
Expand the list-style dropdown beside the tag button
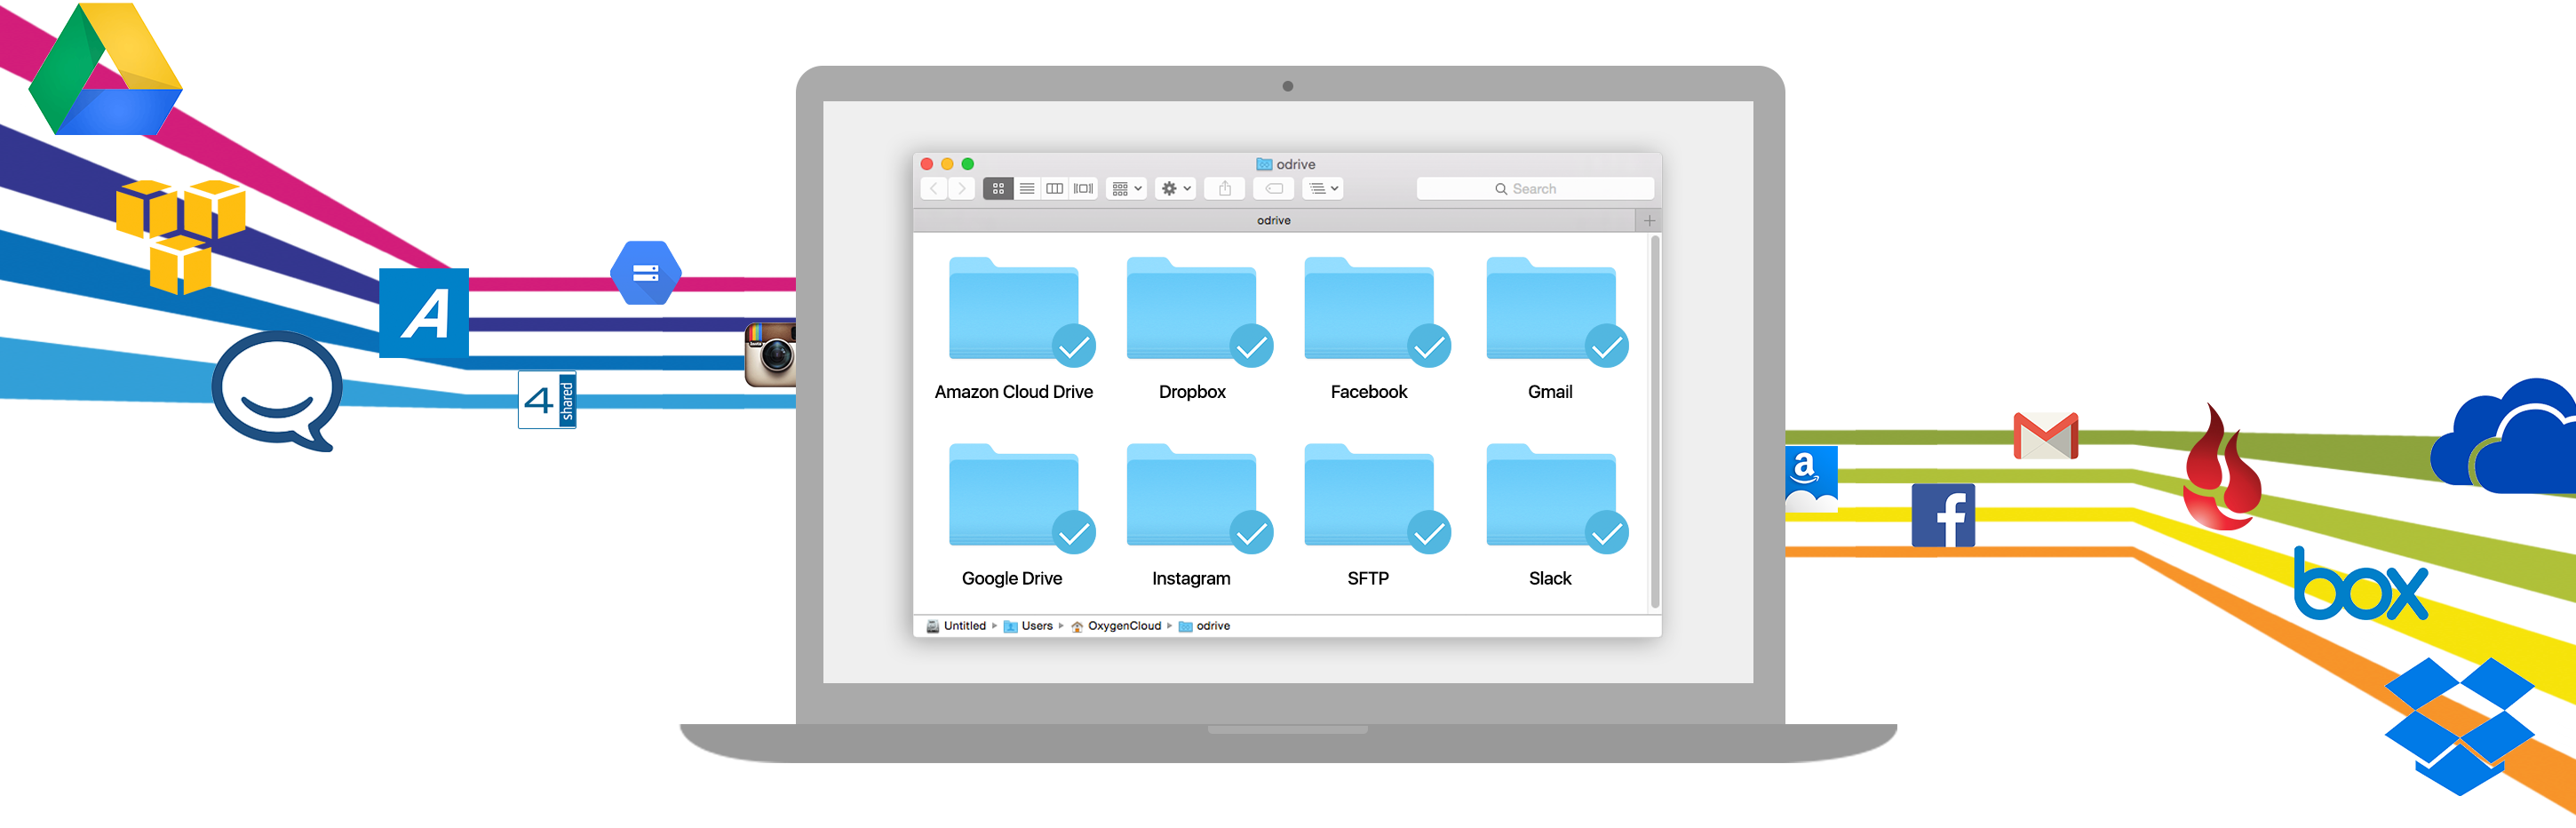coord(1323,188)
